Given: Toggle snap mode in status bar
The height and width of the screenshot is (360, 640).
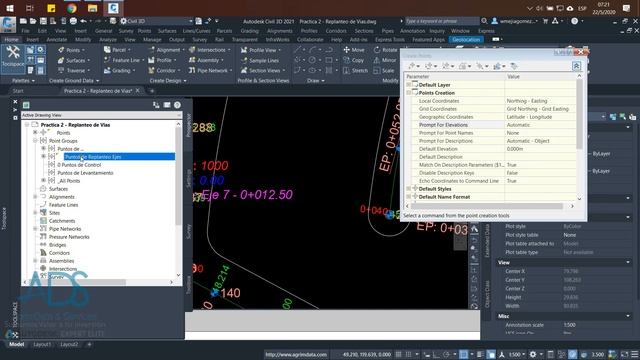Looking at the screenshot, I should coord(408,354).
